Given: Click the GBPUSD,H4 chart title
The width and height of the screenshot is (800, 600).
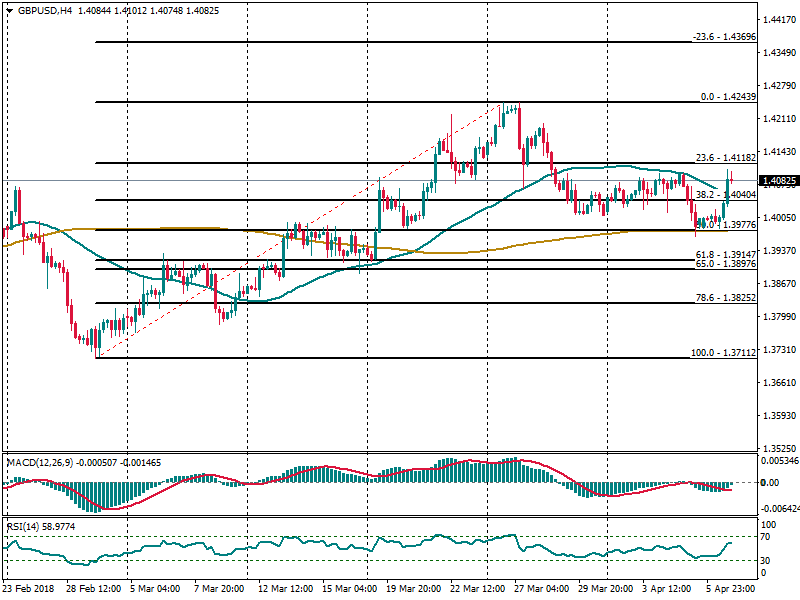Looking at the screenshot, I should [44, 11].
